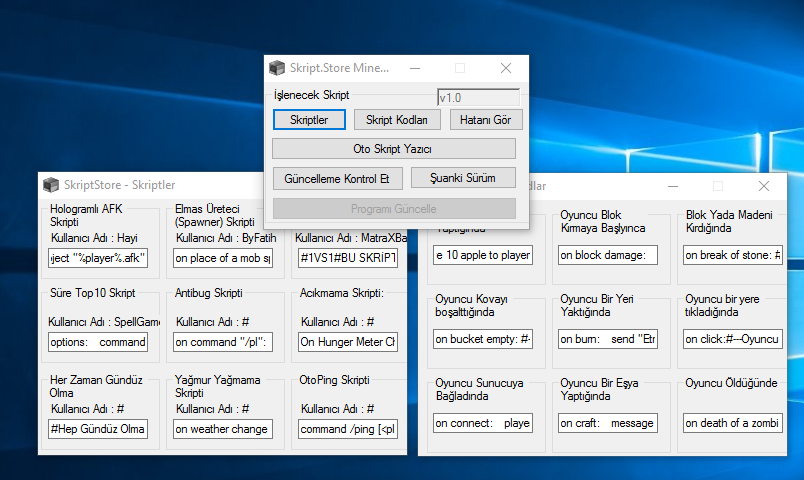Click 'Oyuncu bir yere tıkladığında' label
This screenshot has width=804, height=480.
point(722,306)
